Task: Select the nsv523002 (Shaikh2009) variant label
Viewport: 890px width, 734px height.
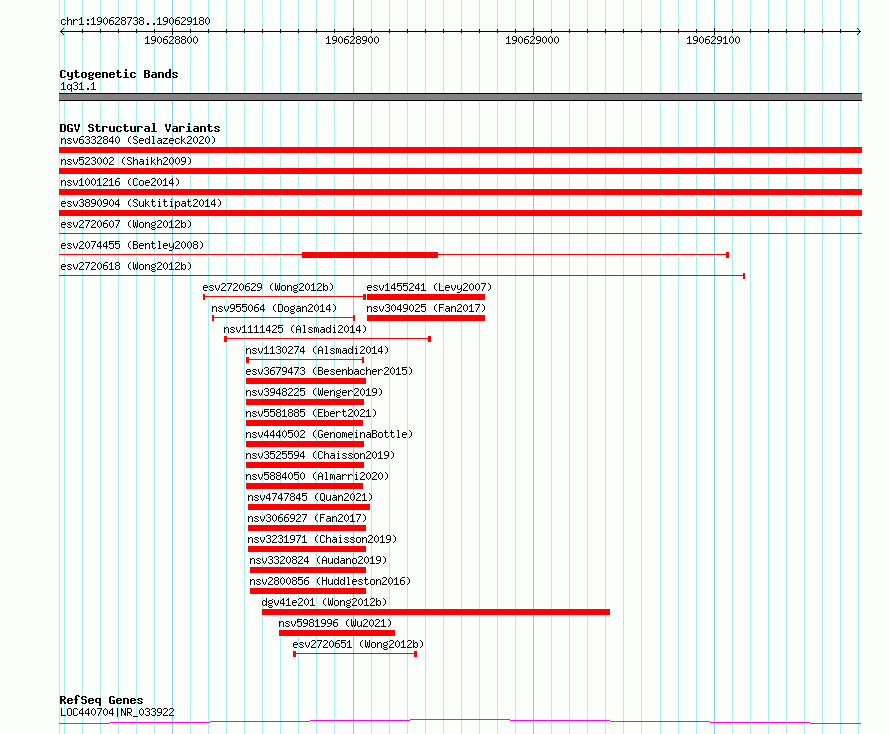Action: 126,161
